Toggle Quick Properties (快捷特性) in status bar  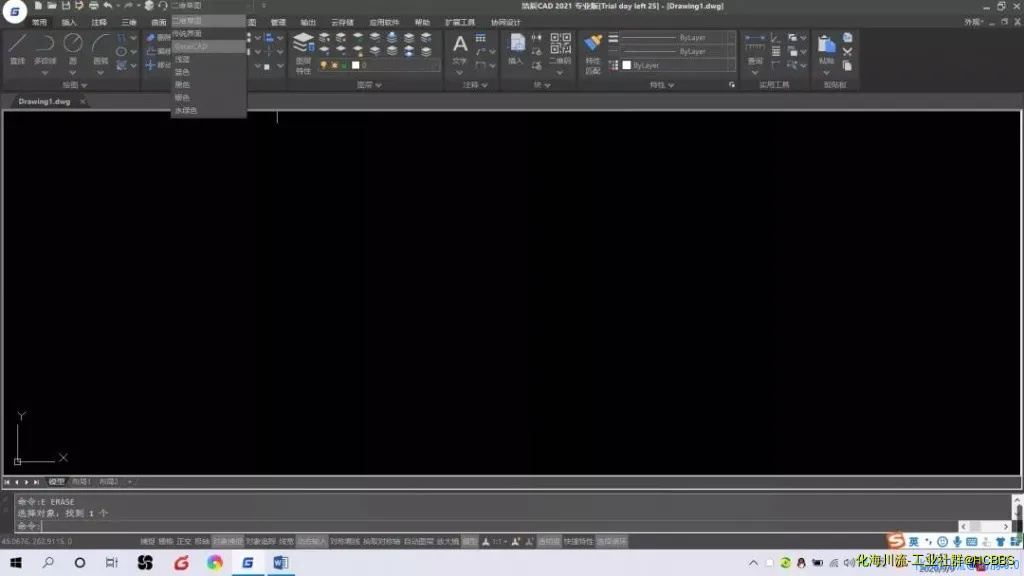[x=579, y=541]
